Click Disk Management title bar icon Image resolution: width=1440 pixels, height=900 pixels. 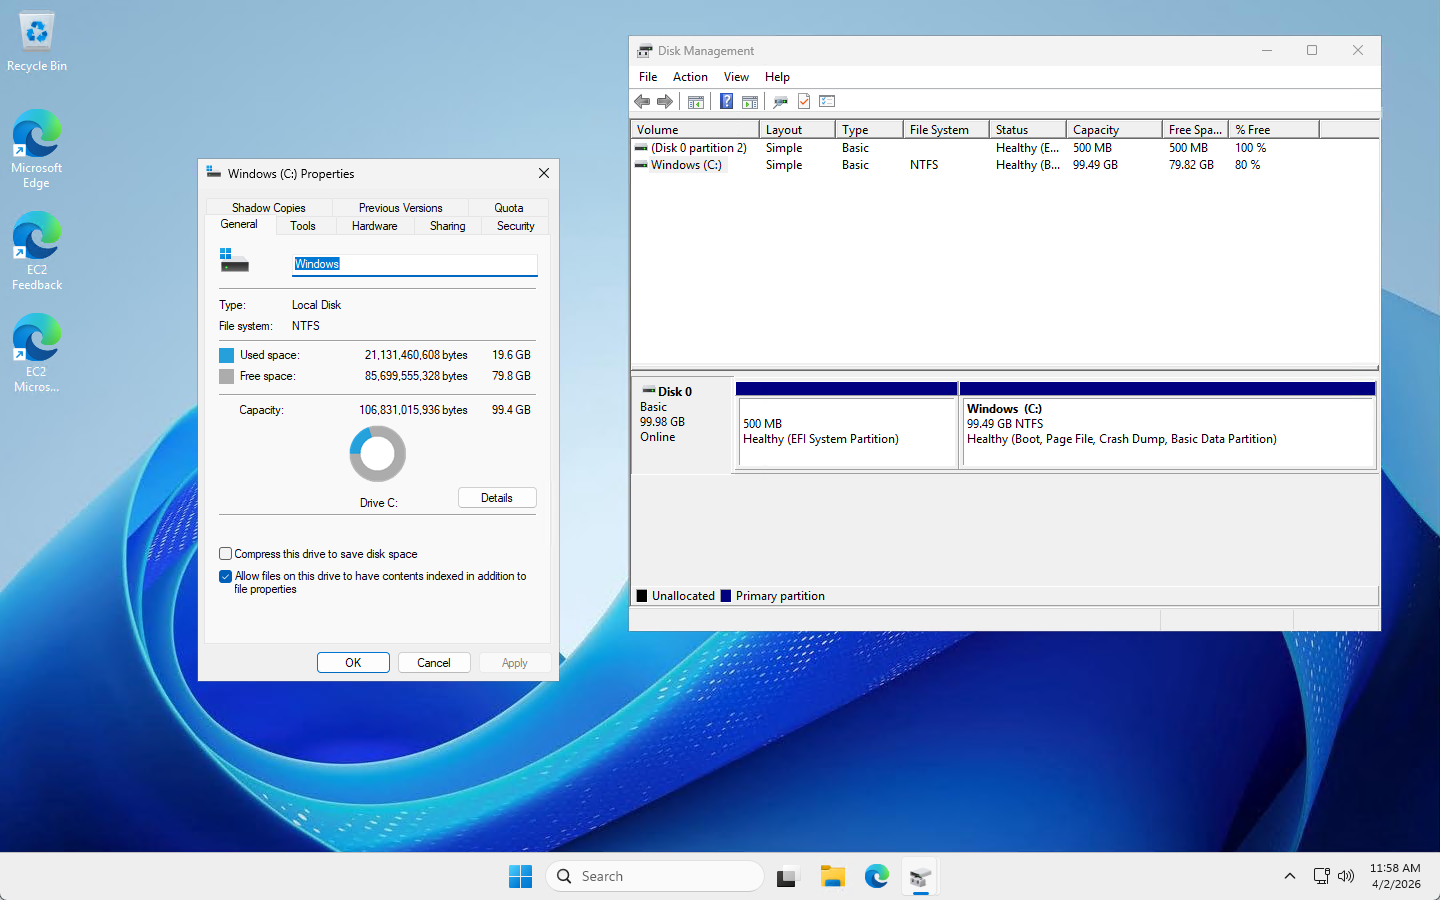pos(645,50)
